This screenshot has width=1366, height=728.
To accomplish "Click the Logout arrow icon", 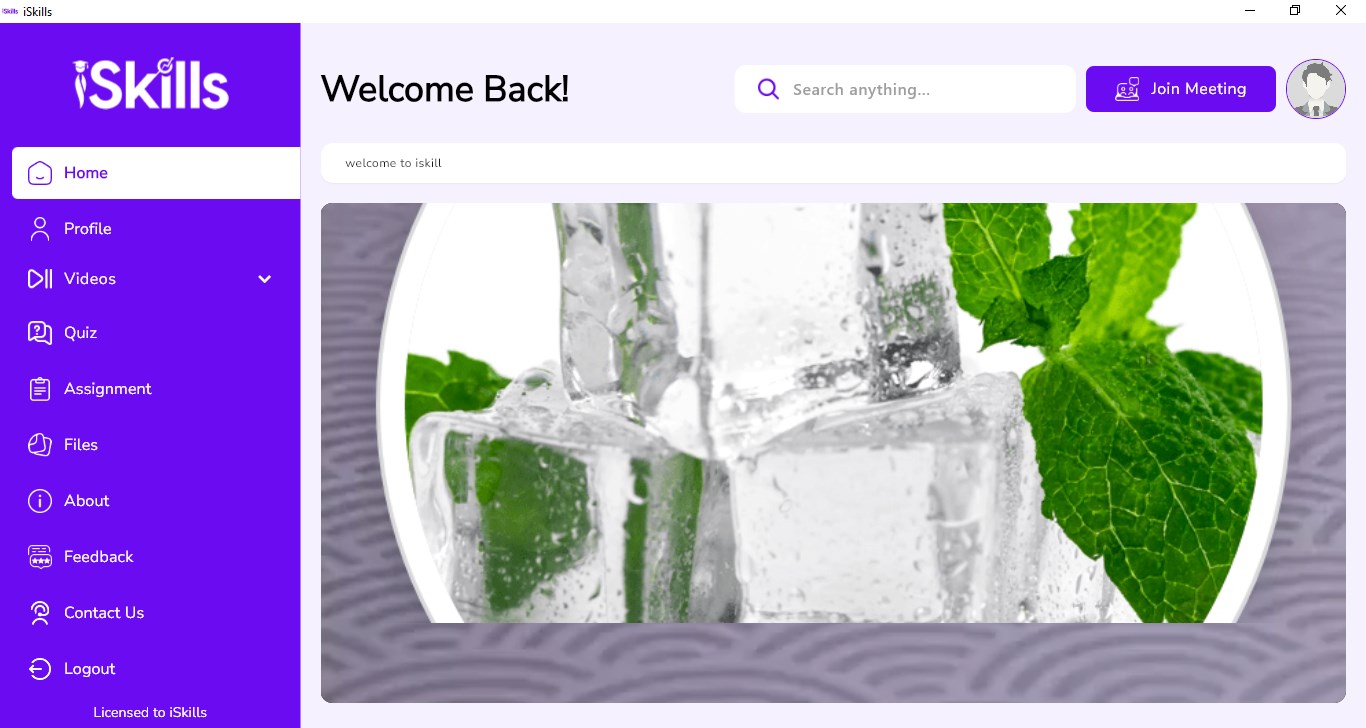I will point(40,669).
